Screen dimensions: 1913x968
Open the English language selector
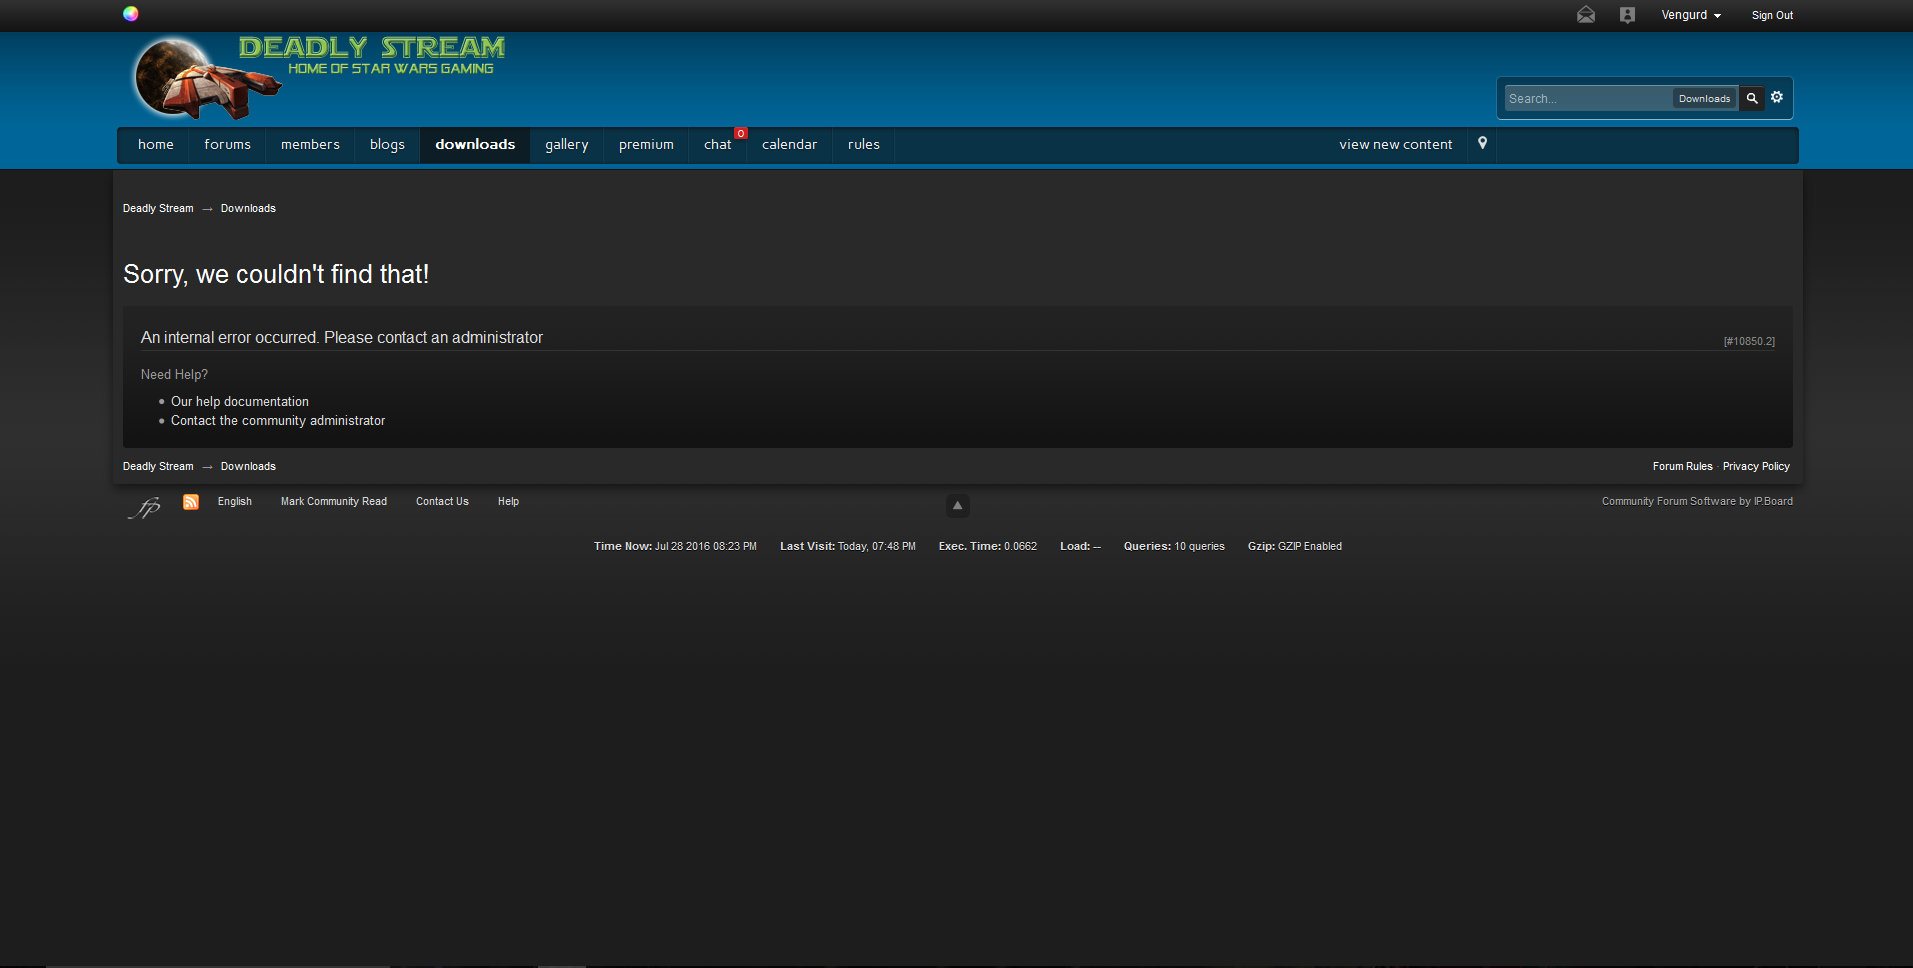click(235, 501)
